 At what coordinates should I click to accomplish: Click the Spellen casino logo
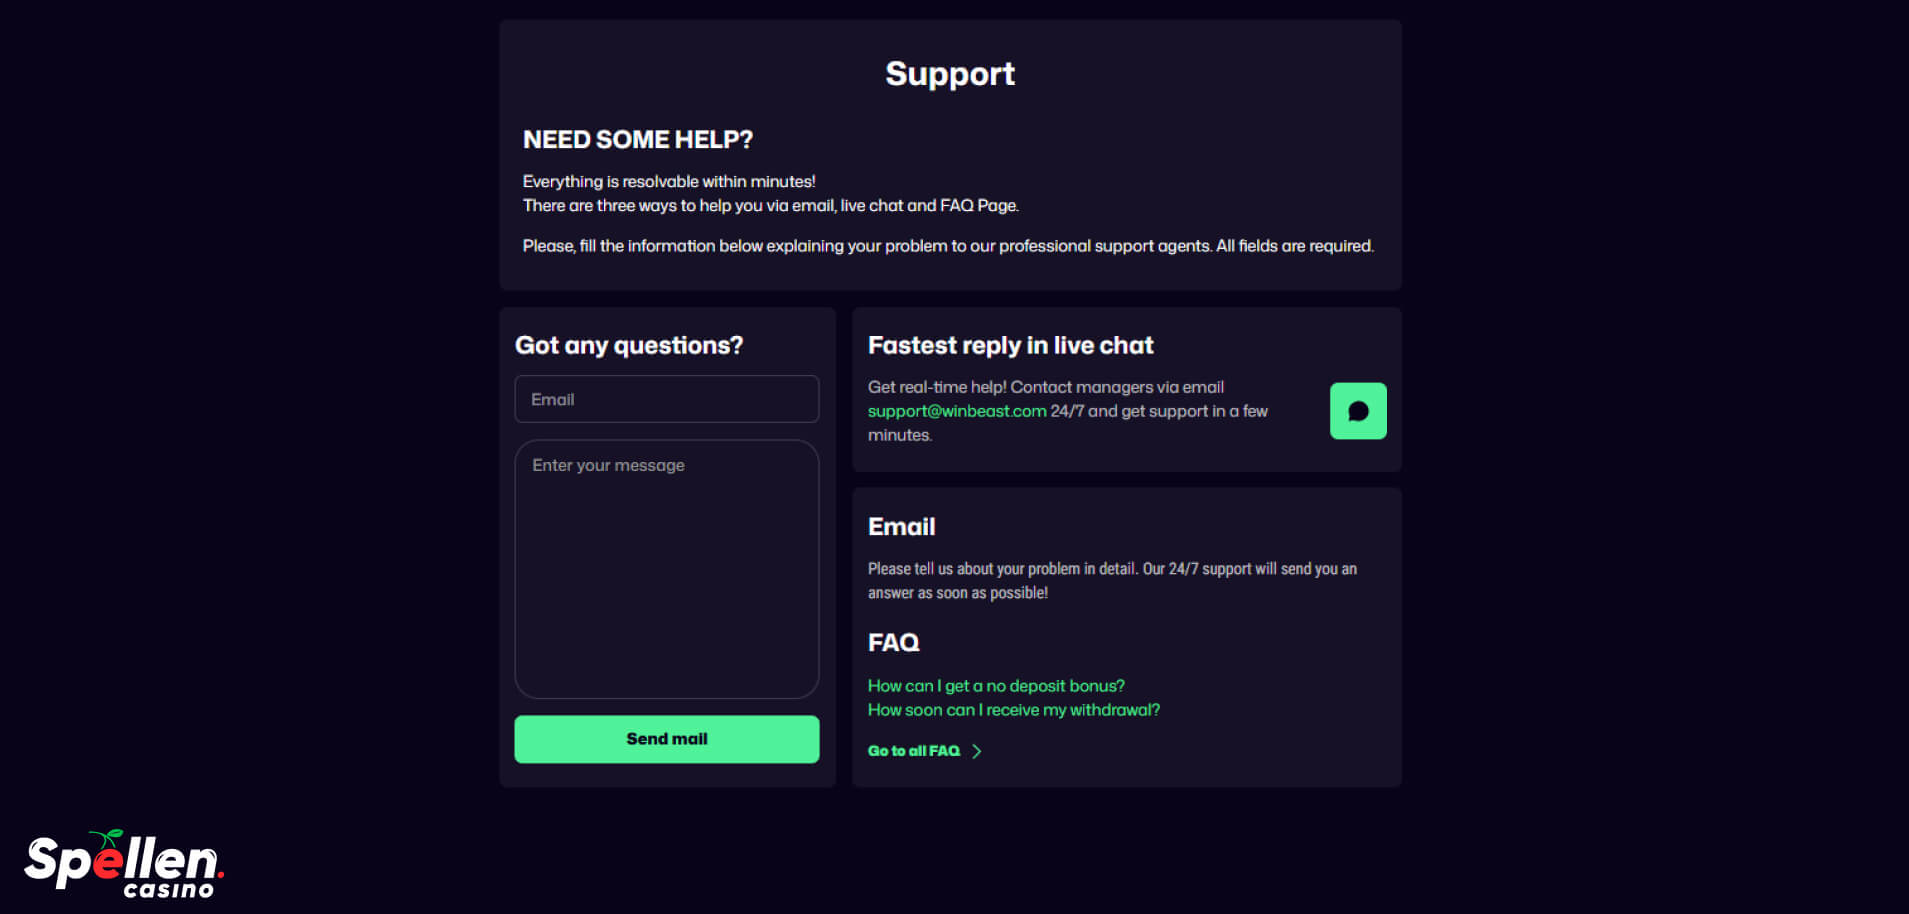(x=124, y=864)
